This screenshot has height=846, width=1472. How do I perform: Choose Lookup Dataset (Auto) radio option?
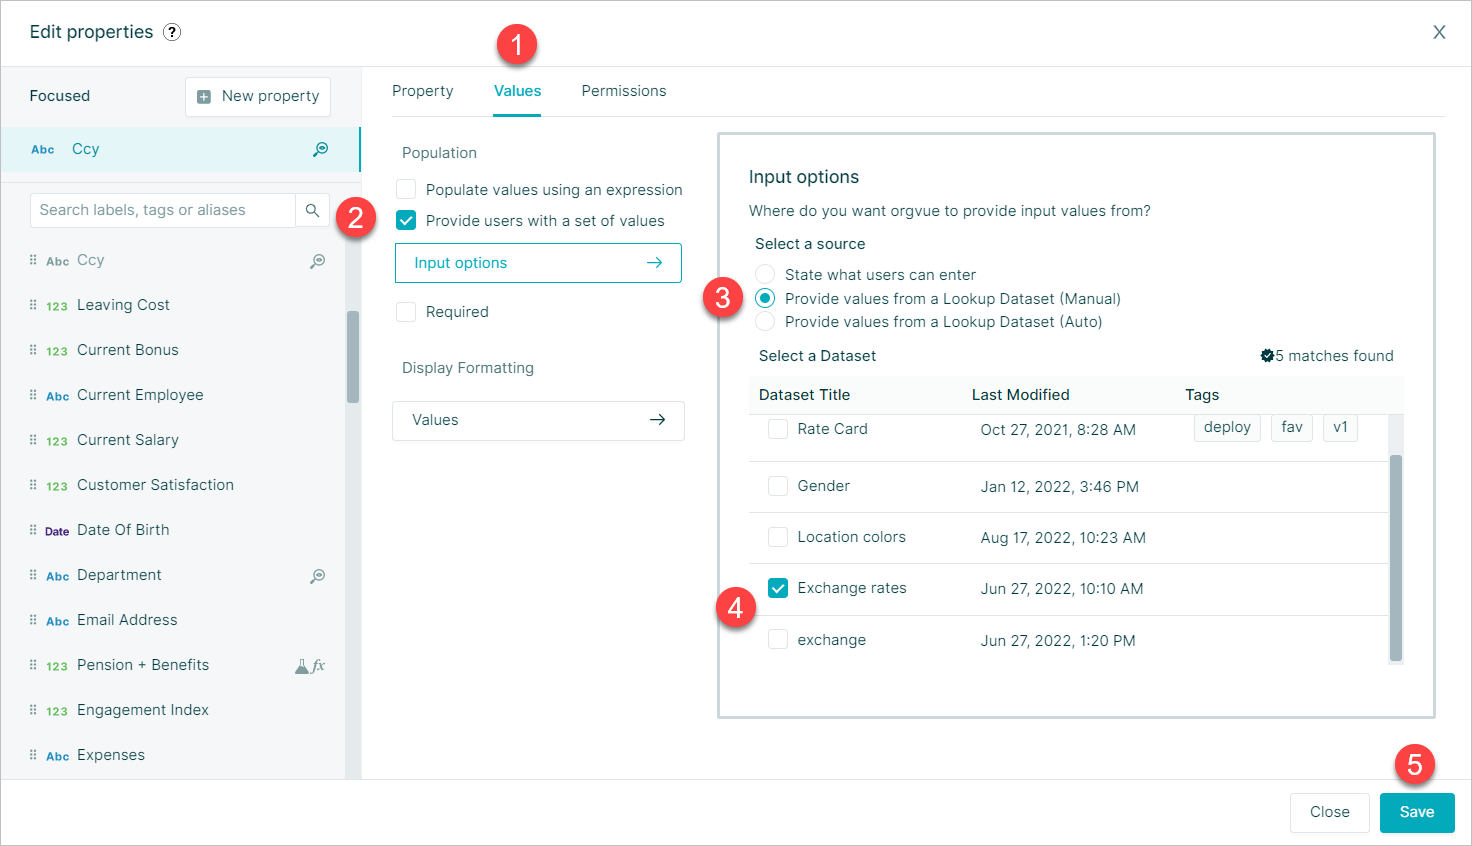pyautogui.click(x=765, y=321)
